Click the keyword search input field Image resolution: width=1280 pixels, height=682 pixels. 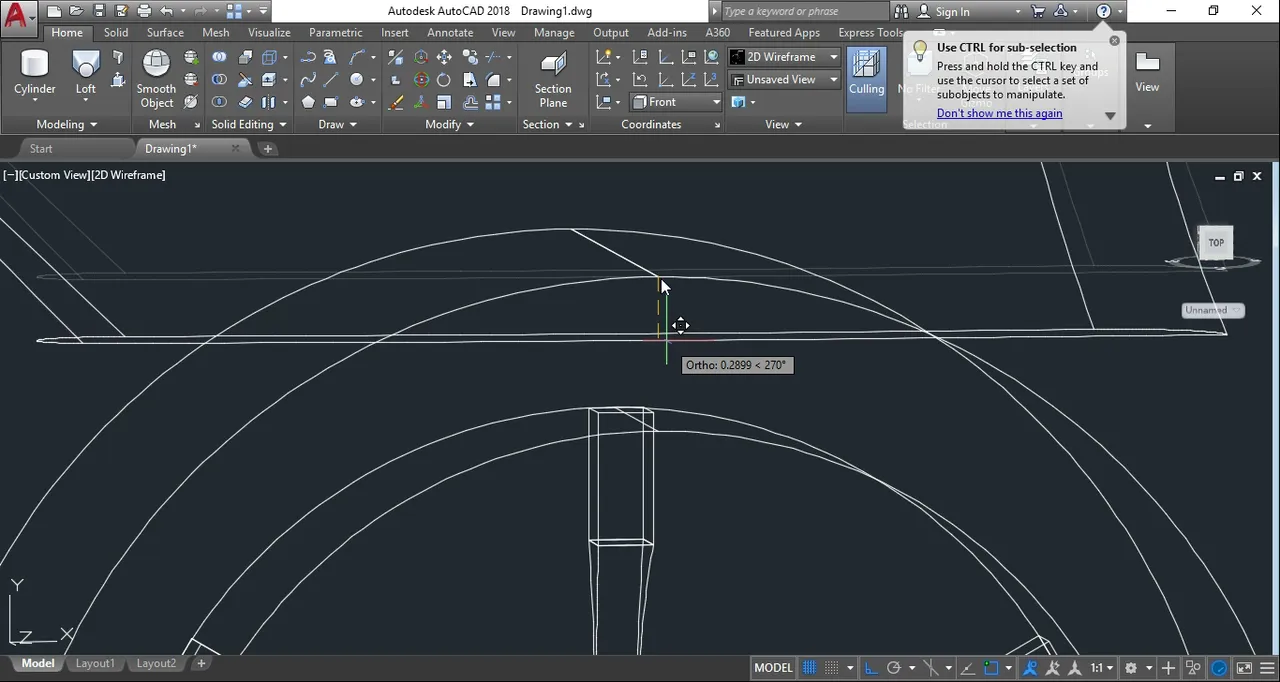click(x=804, y=12)
